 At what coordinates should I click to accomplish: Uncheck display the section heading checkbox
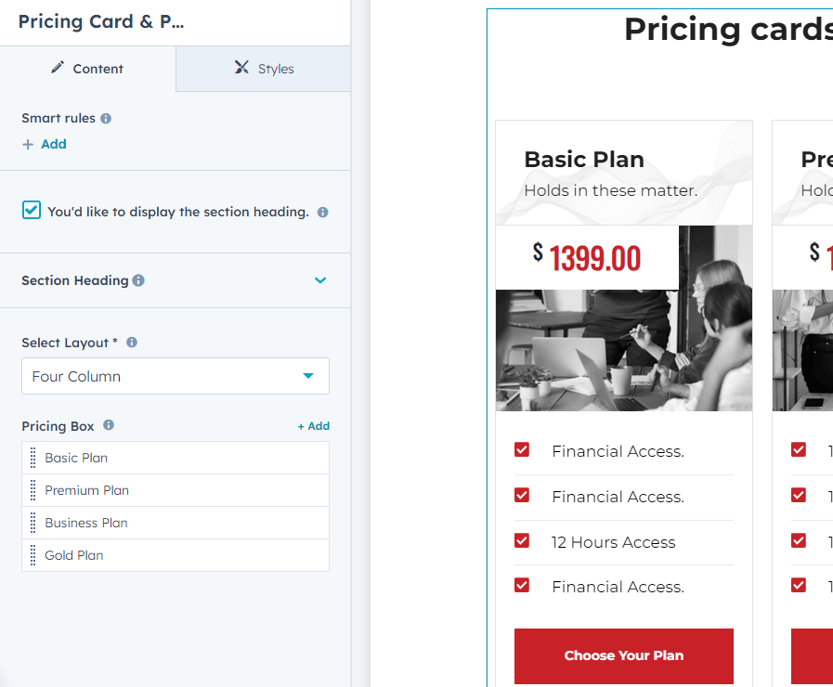coord(32,211)
